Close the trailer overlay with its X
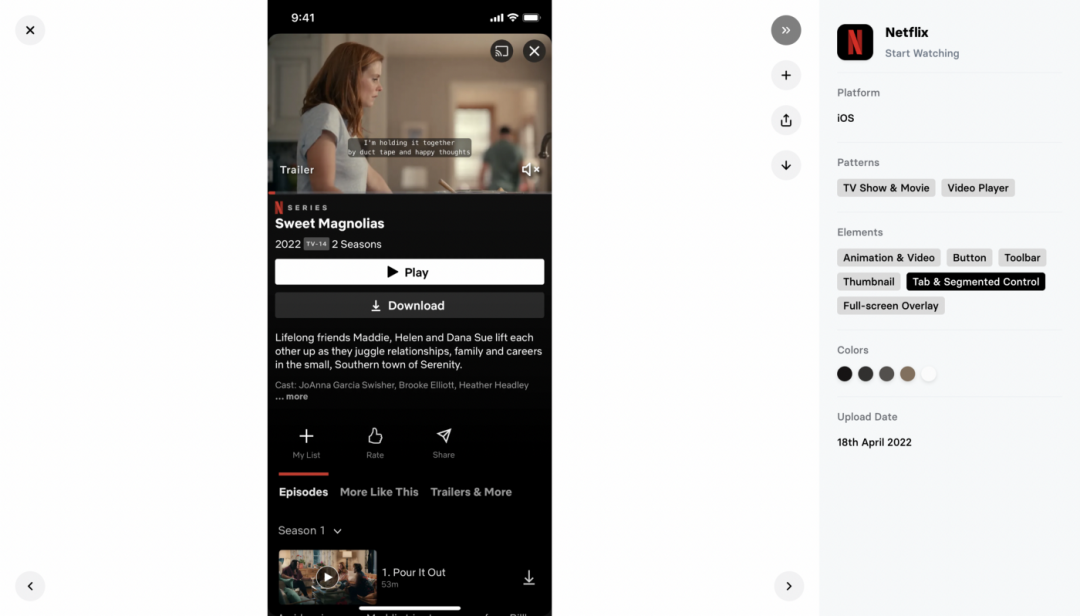Screen dimensions: 1080x616 (x=534, y=51)
